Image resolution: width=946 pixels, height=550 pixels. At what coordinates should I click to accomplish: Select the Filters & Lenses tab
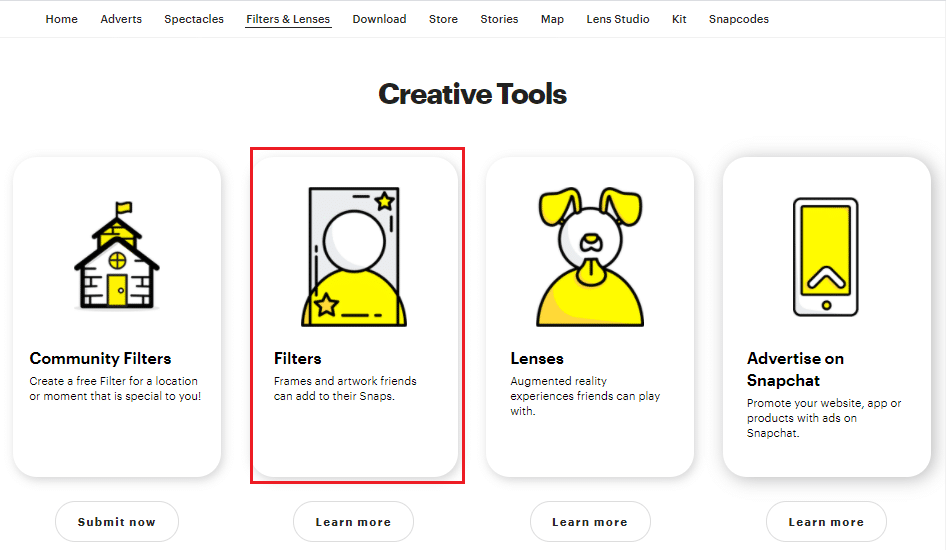coord(288,19)
